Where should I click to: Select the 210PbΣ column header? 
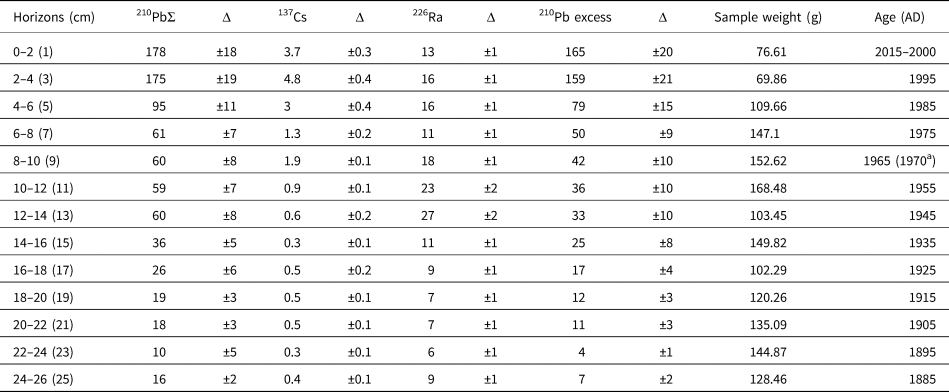[151, 18]
